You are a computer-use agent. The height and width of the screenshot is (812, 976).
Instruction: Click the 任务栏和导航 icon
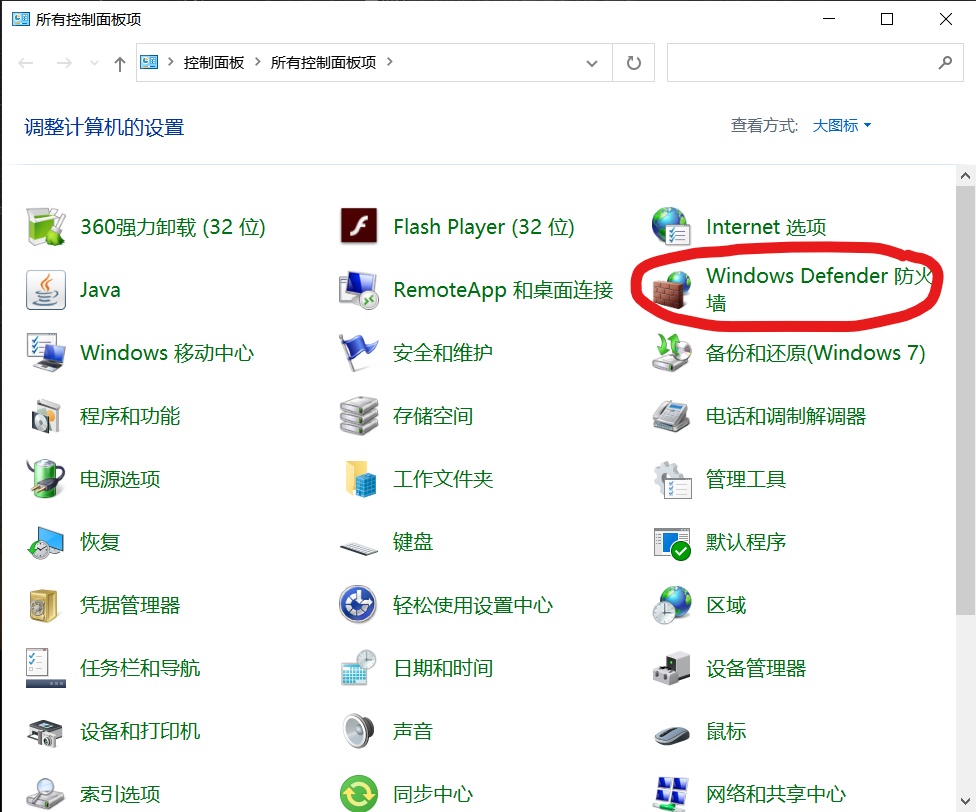point(46,668)
